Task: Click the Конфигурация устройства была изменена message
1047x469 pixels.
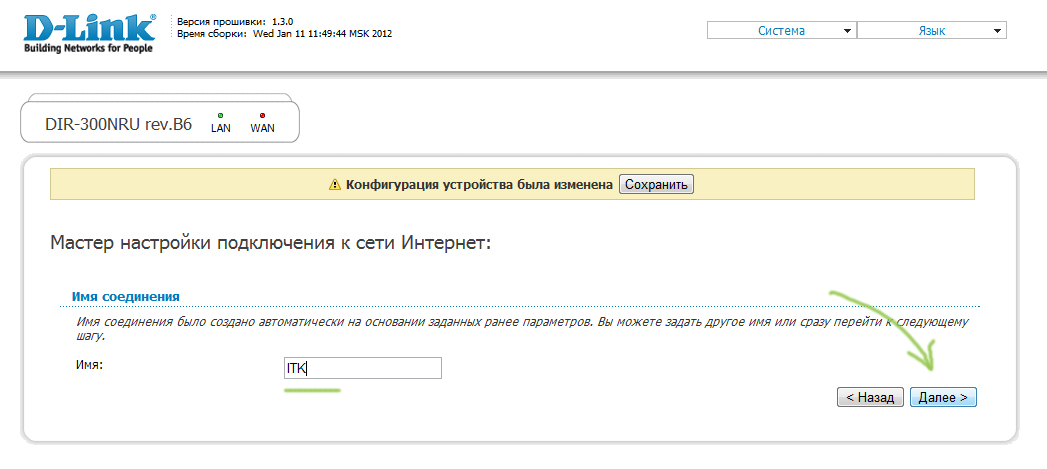Action: point(479,185)
